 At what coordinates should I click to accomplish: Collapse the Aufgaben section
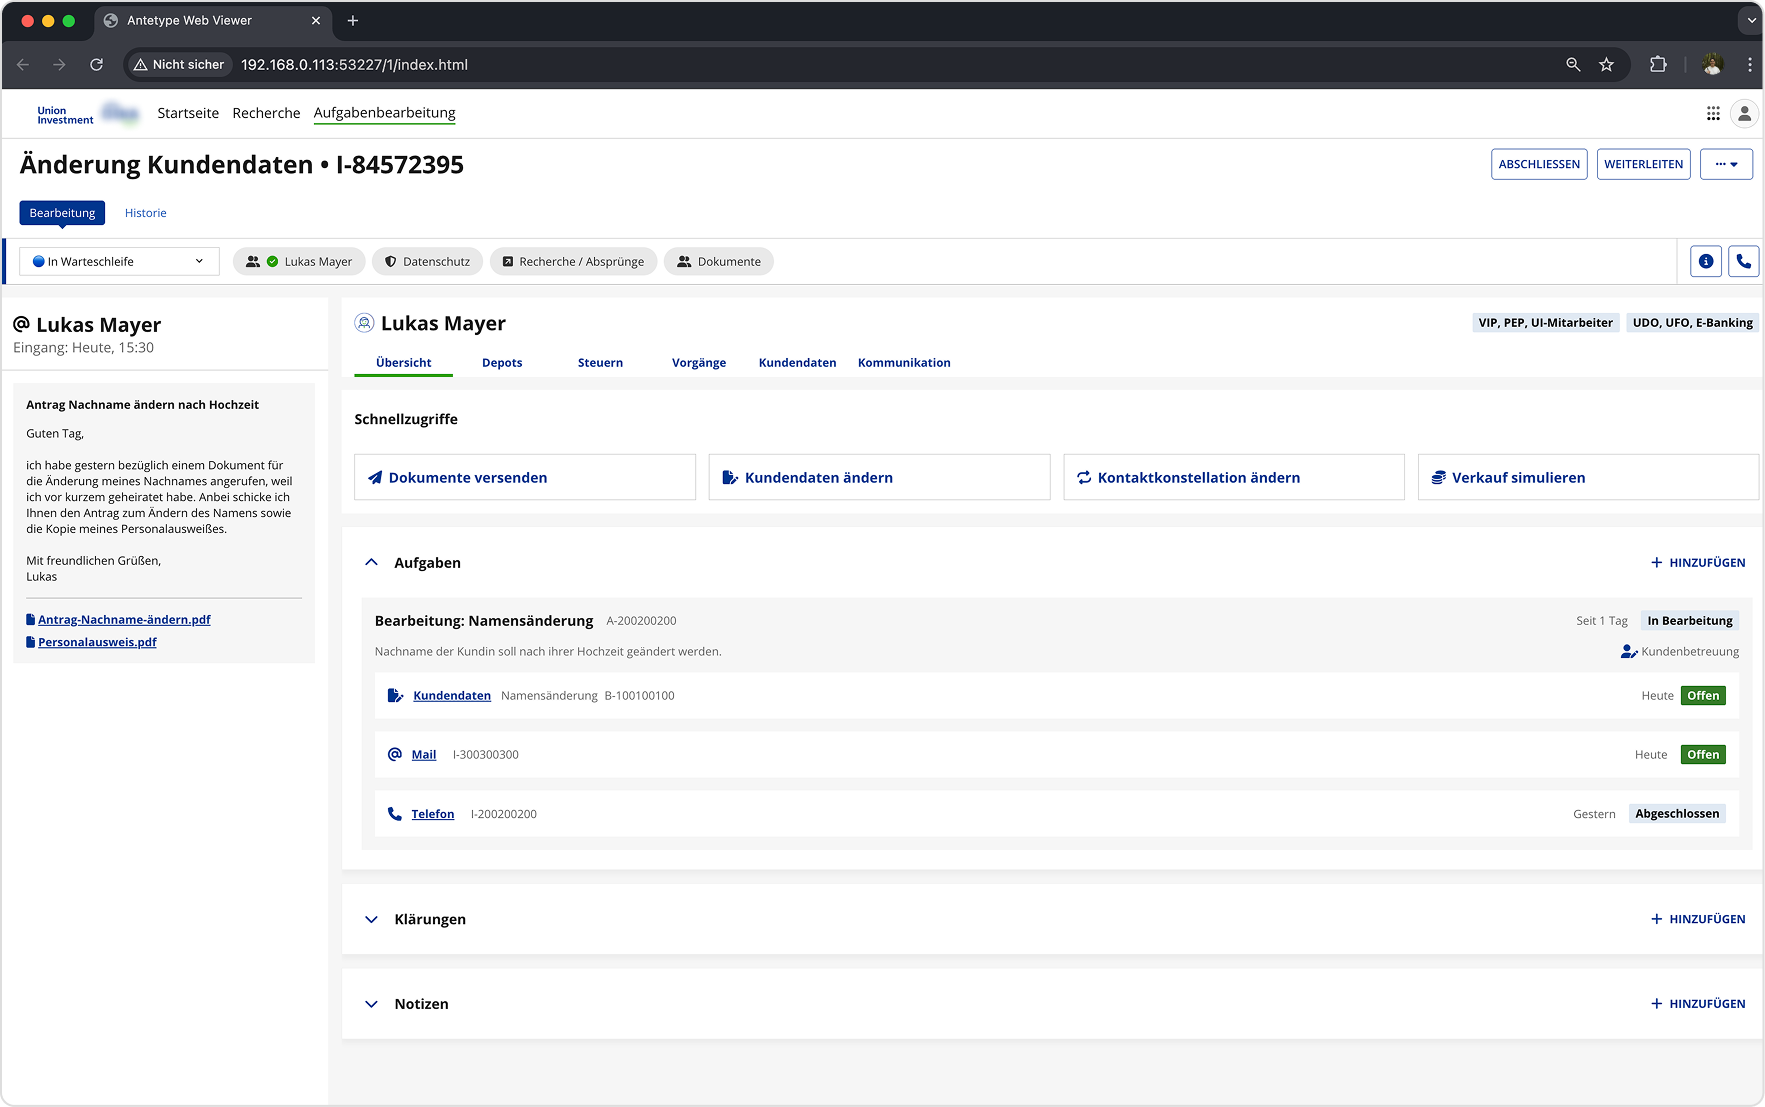pyautogui.click(x=371, y=563)
